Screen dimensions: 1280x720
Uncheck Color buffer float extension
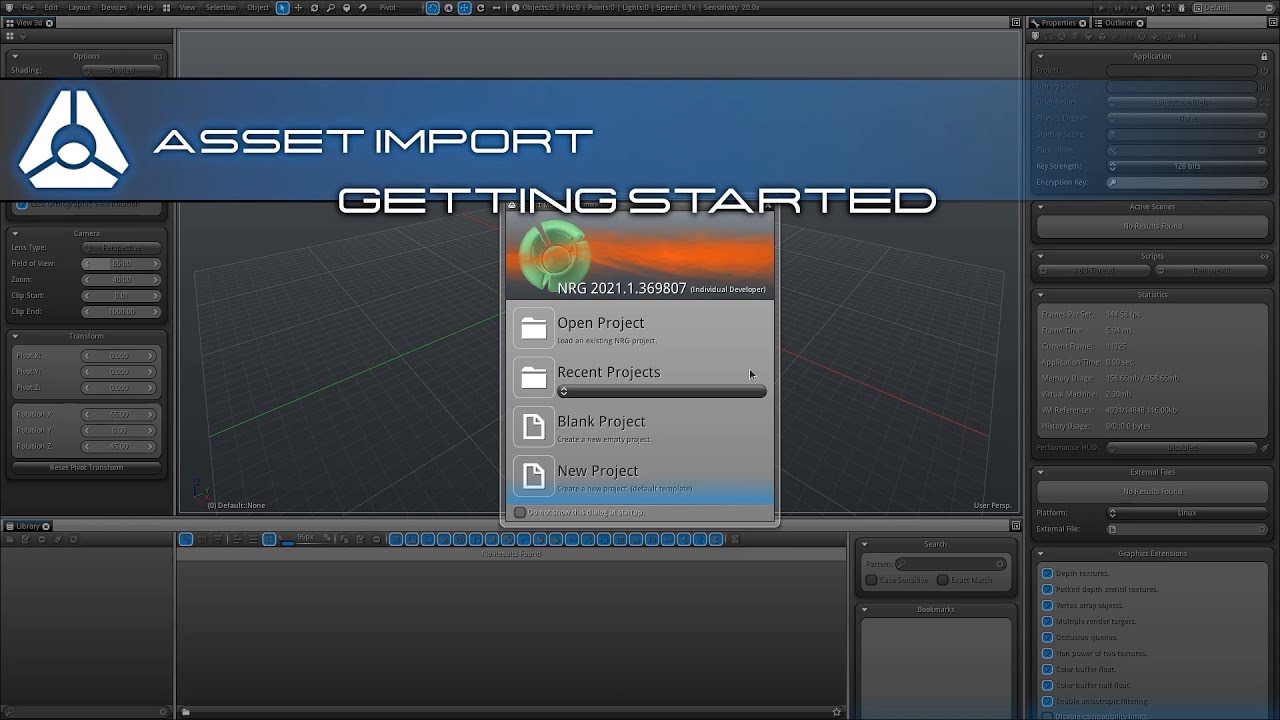coord(1047,669)
